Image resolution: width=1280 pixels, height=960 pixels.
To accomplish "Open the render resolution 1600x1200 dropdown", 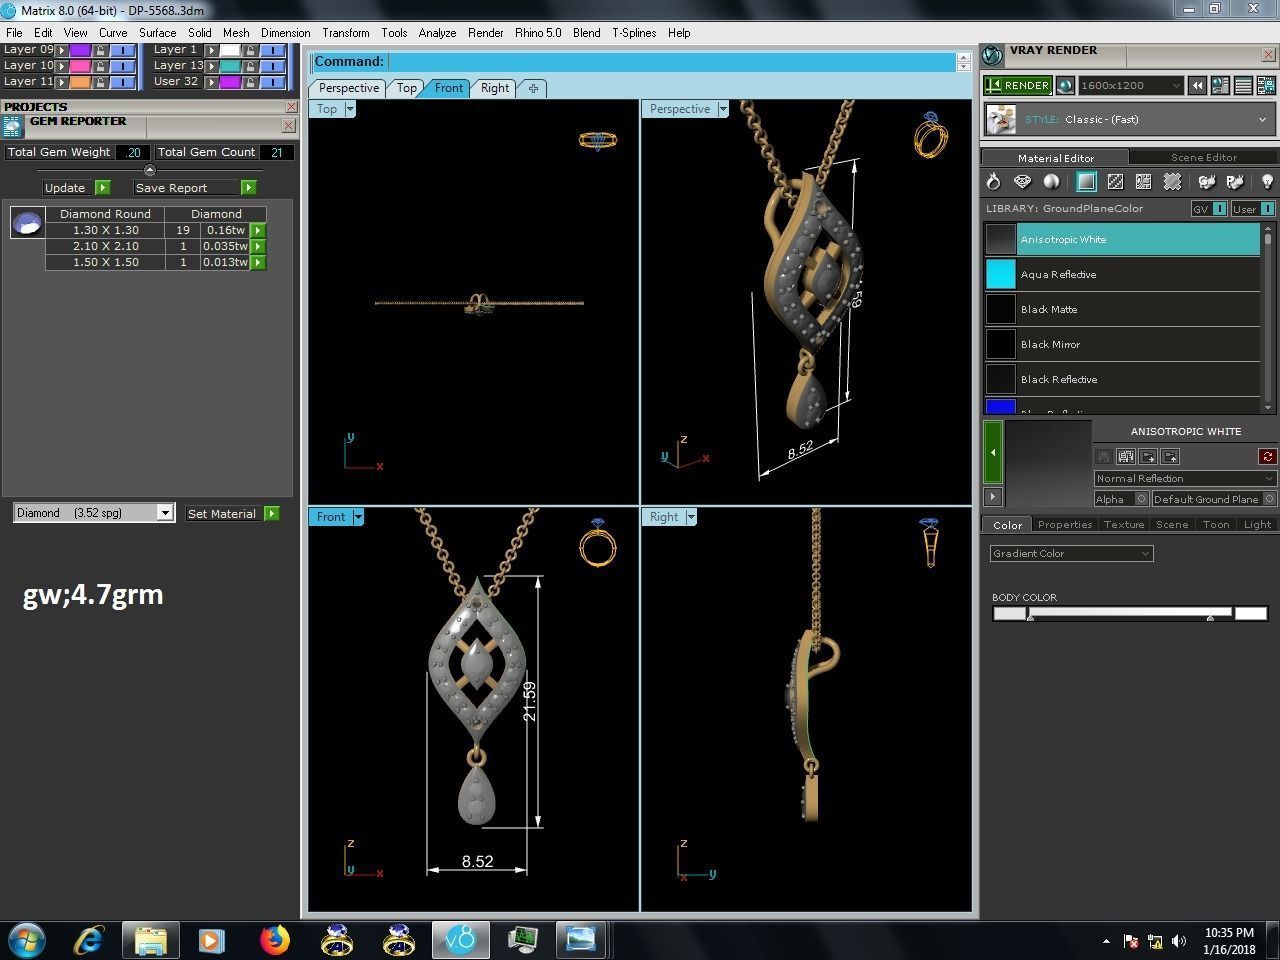I will (x=1131, y=86).
